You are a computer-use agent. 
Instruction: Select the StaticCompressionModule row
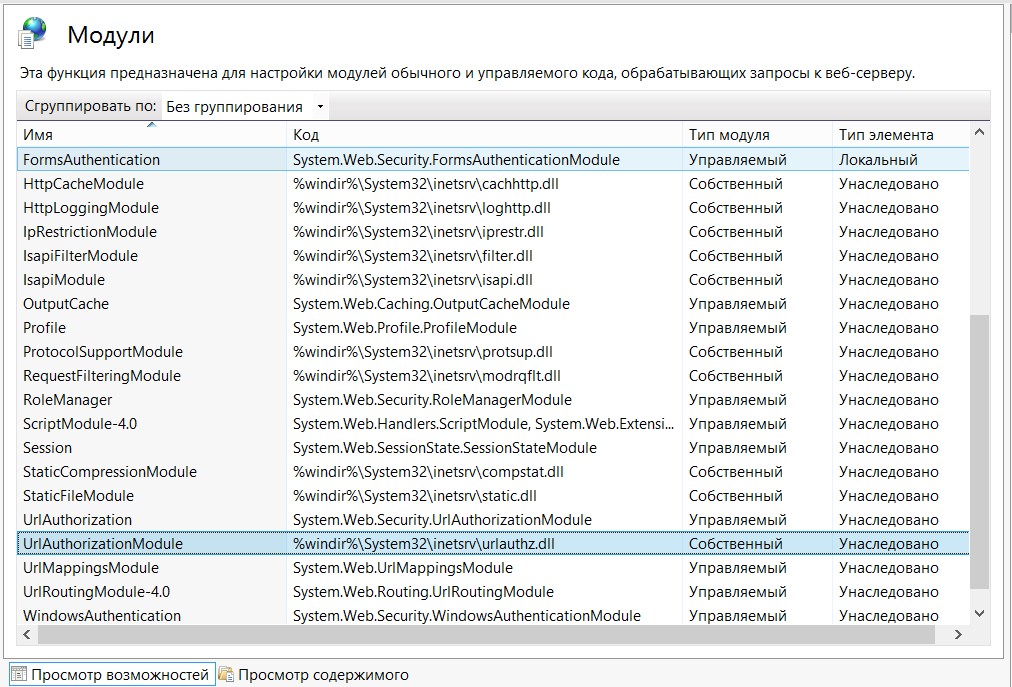click(493, 471)
